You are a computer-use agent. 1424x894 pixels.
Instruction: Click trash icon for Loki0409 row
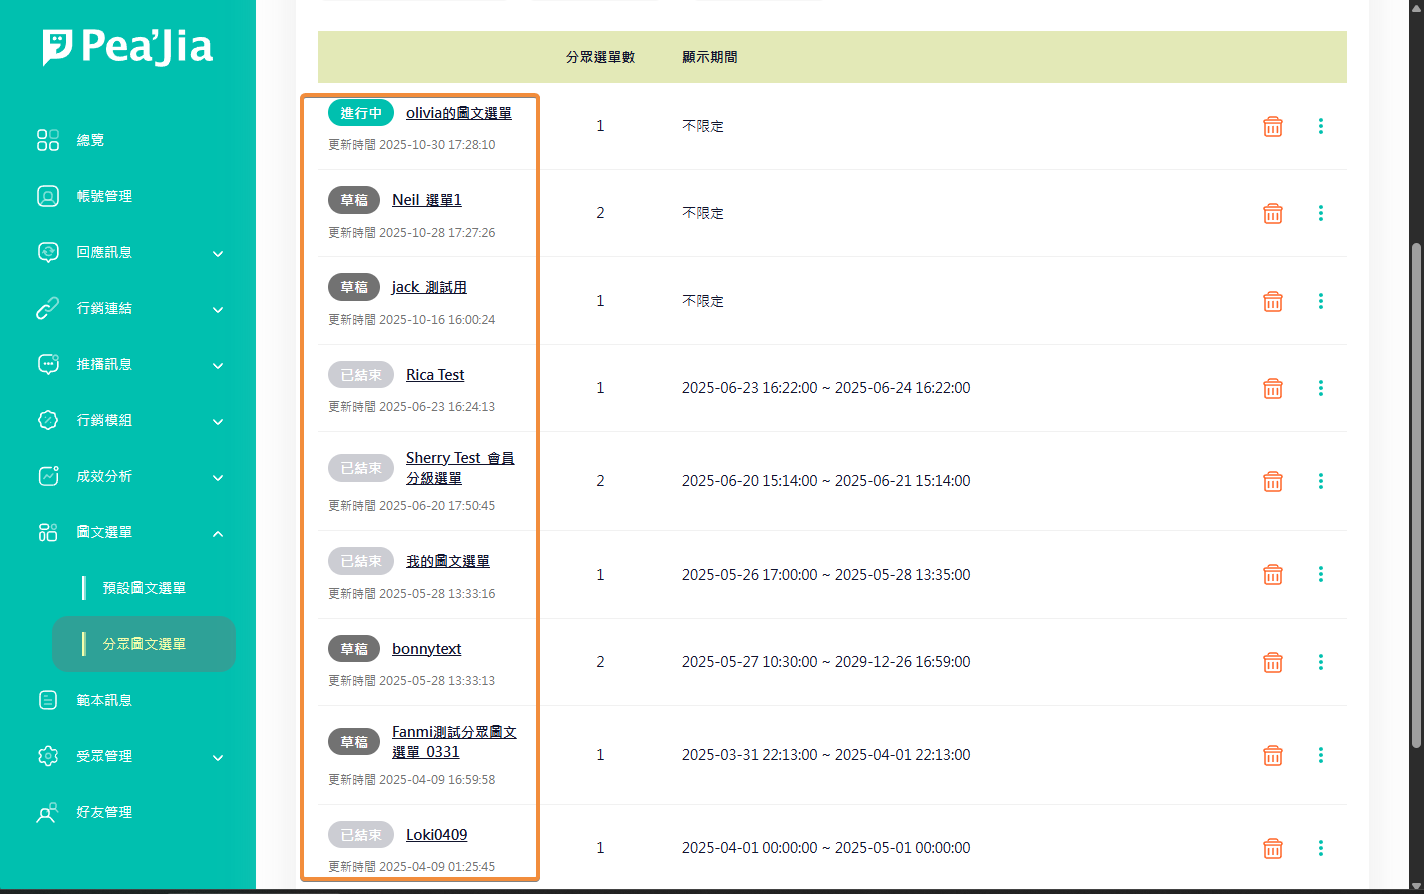(x=1272, y=848)
